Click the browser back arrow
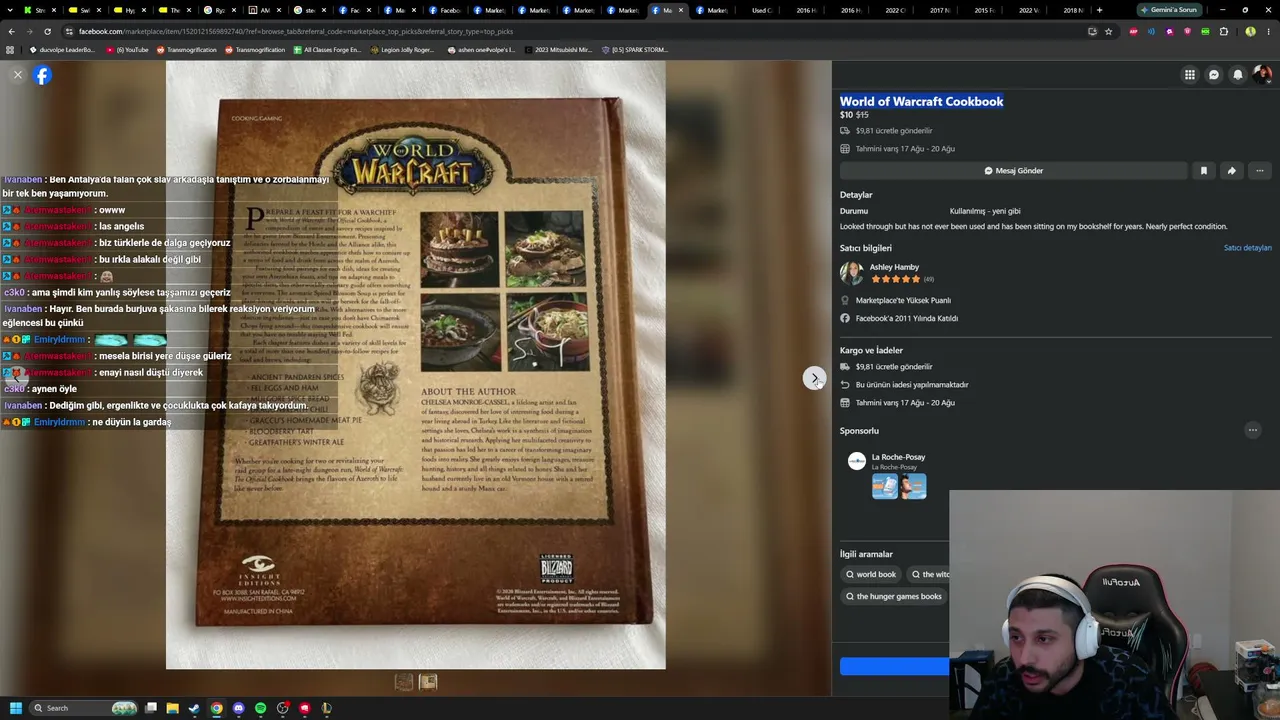Screen dimensions: 1280x720 coord(11,31)
